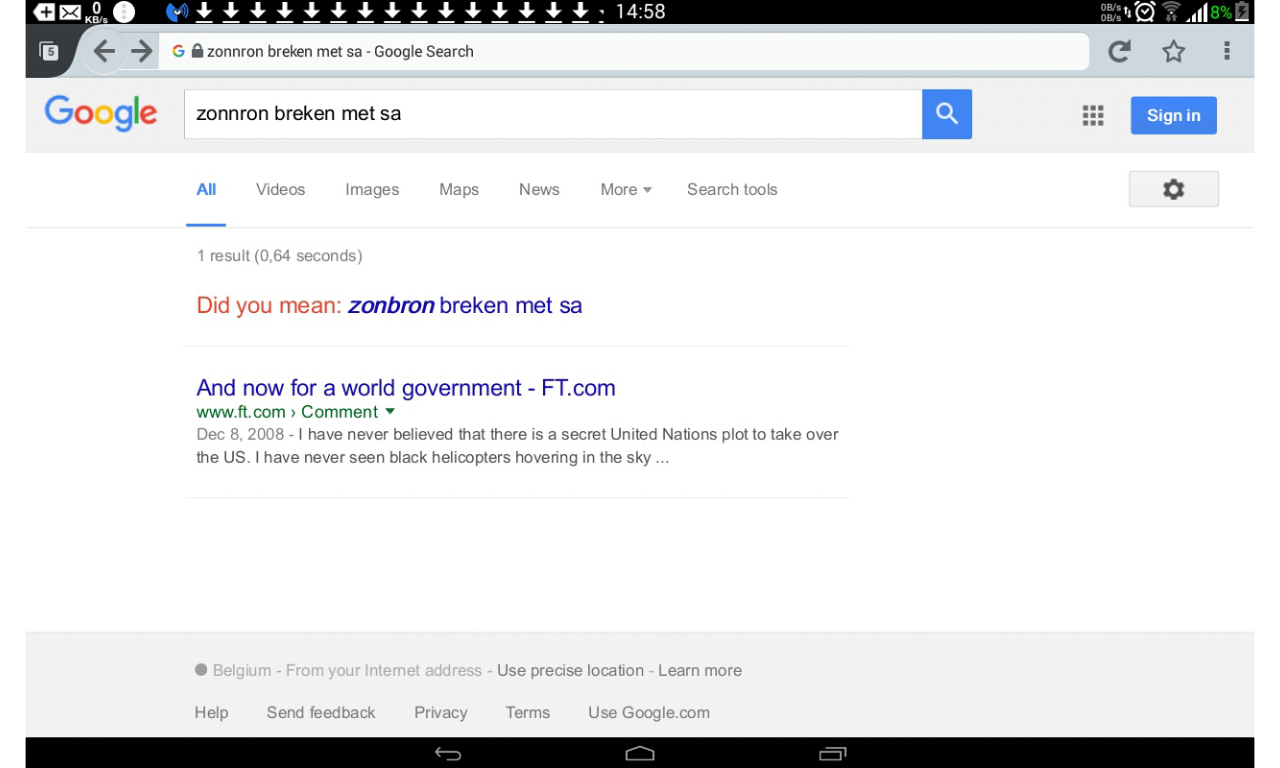The height and width of the screenshot is (768, 1280).
Task: Click the result snippet about black helicopters
Action: click(x=517, y=446)
